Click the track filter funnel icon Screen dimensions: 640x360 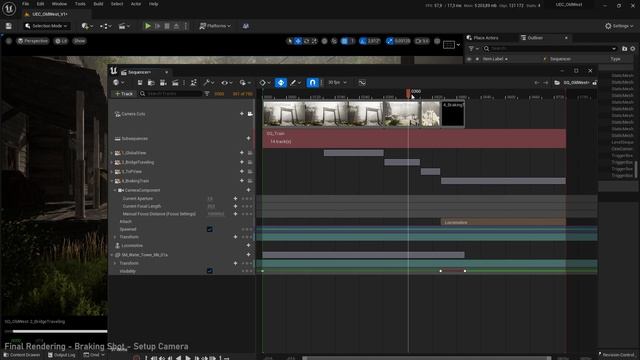point(207,94)
